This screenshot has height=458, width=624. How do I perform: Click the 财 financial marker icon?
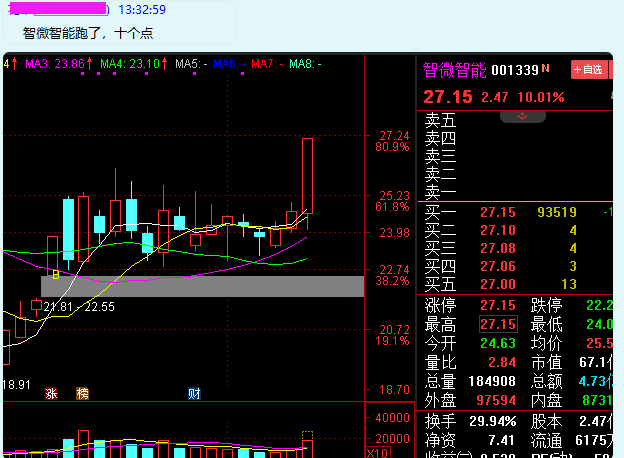click(194, 394)
